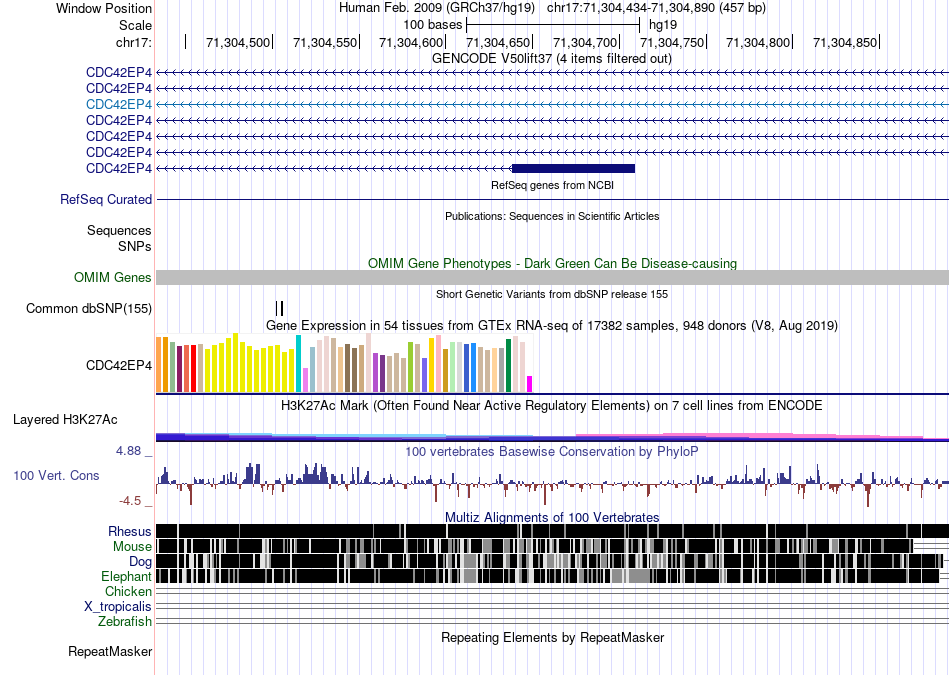This screenshot has width=950, height=675.
Task: Open Multiz Alignments of 100 Vertebrates title
Action: [x=552, y=517]
